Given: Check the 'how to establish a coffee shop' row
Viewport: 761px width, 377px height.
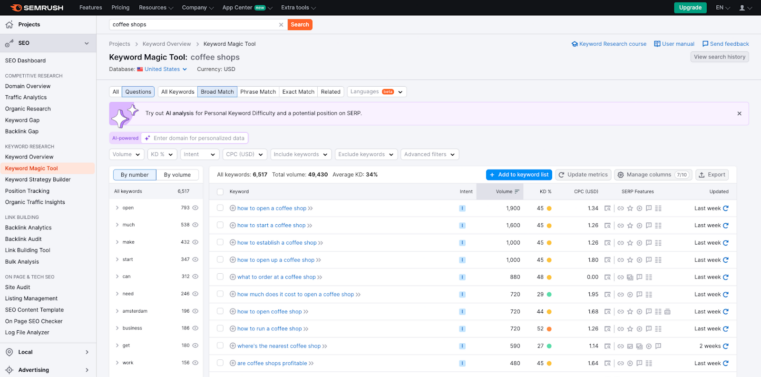Looking at the screenshot, I should coord(220,242).
